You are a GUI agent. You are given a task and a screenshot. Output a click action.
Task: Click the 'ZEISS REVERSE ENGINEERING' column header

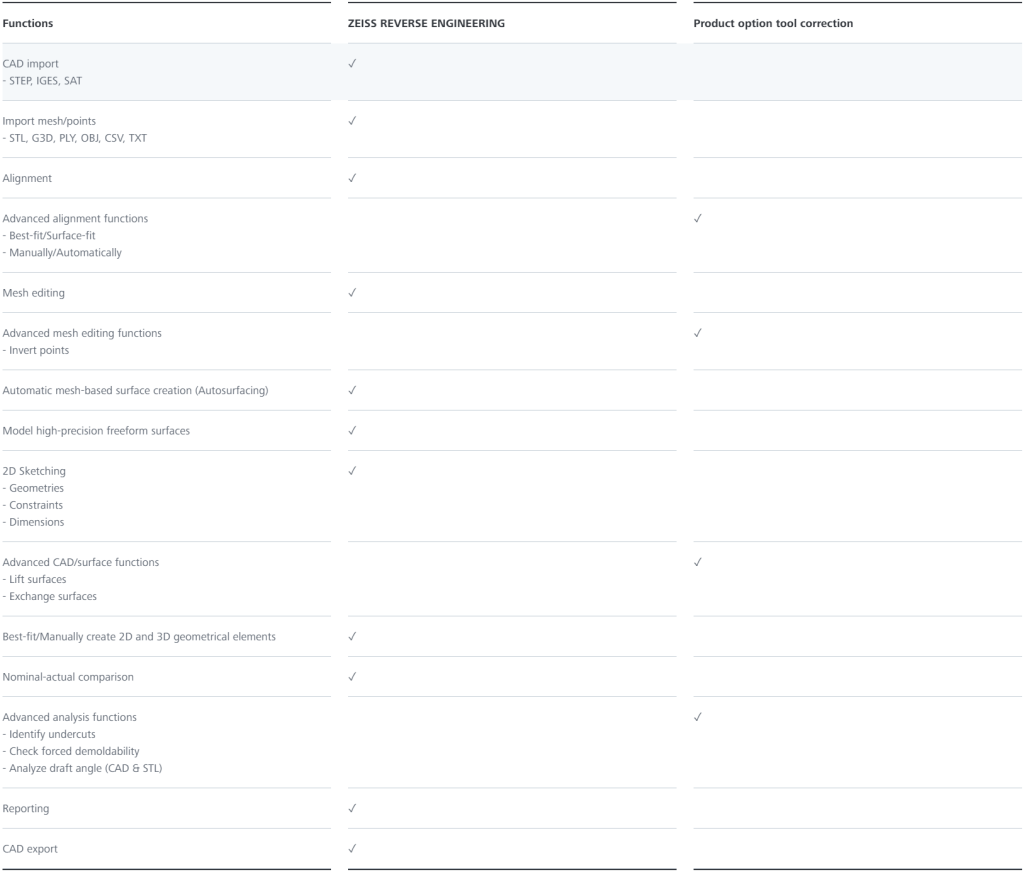tap(426, 23)
